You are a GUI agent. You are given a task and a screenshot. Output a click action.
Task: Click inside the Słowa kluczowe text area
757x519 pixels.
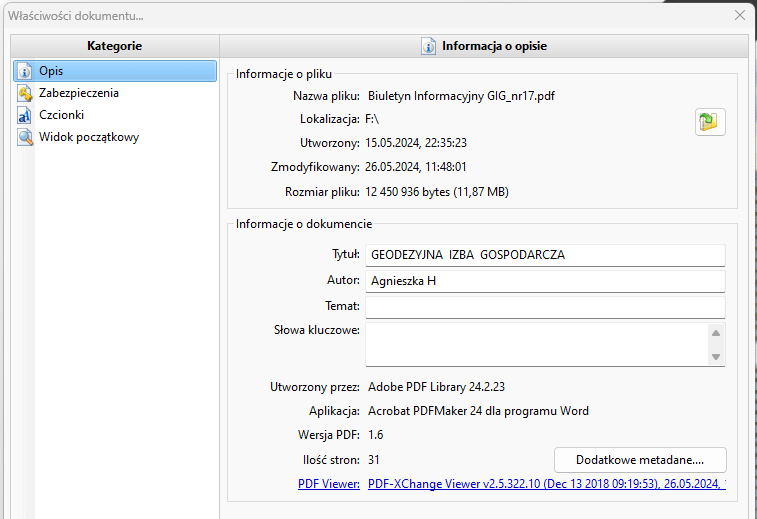click(x=535, y=344)
